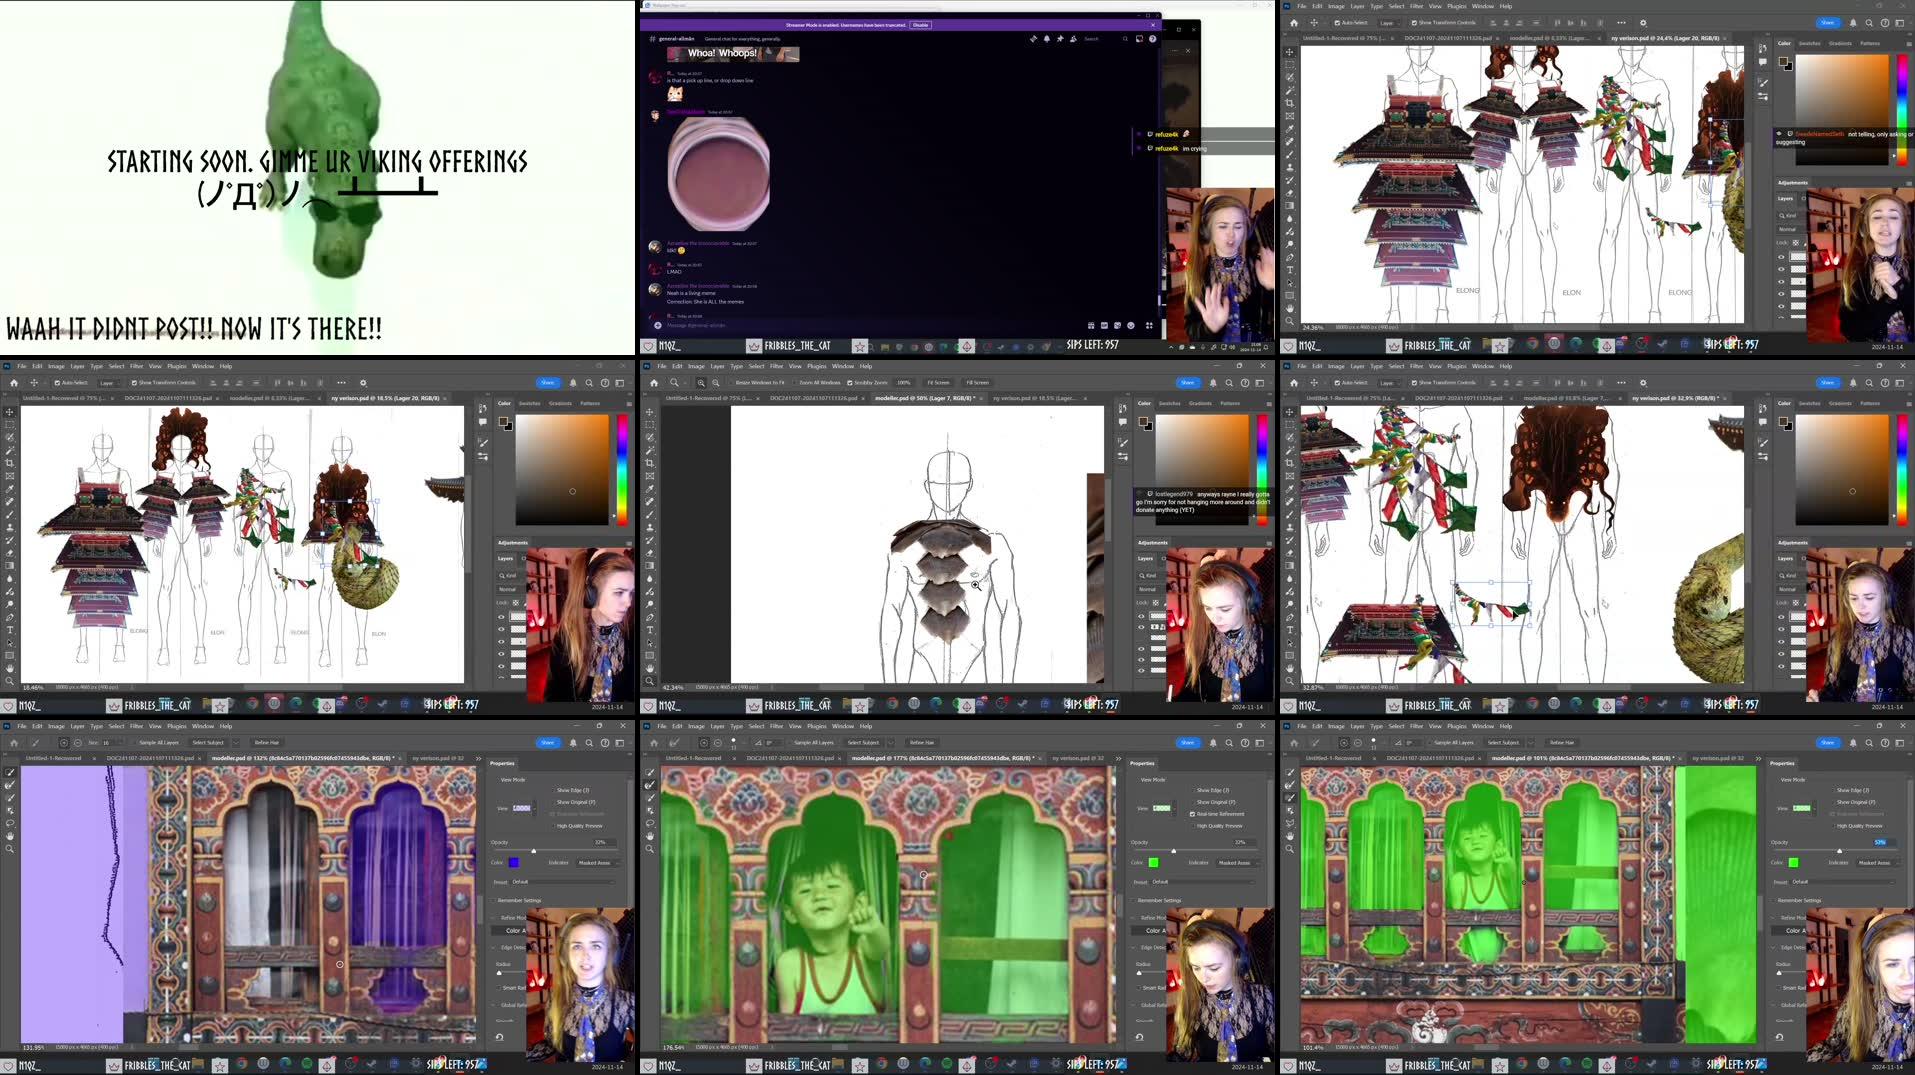The image size is (1915, 1075).
Task: Select Magic Wand tool in the 18,5% Photoshop frame
Action: pos(10,450)
